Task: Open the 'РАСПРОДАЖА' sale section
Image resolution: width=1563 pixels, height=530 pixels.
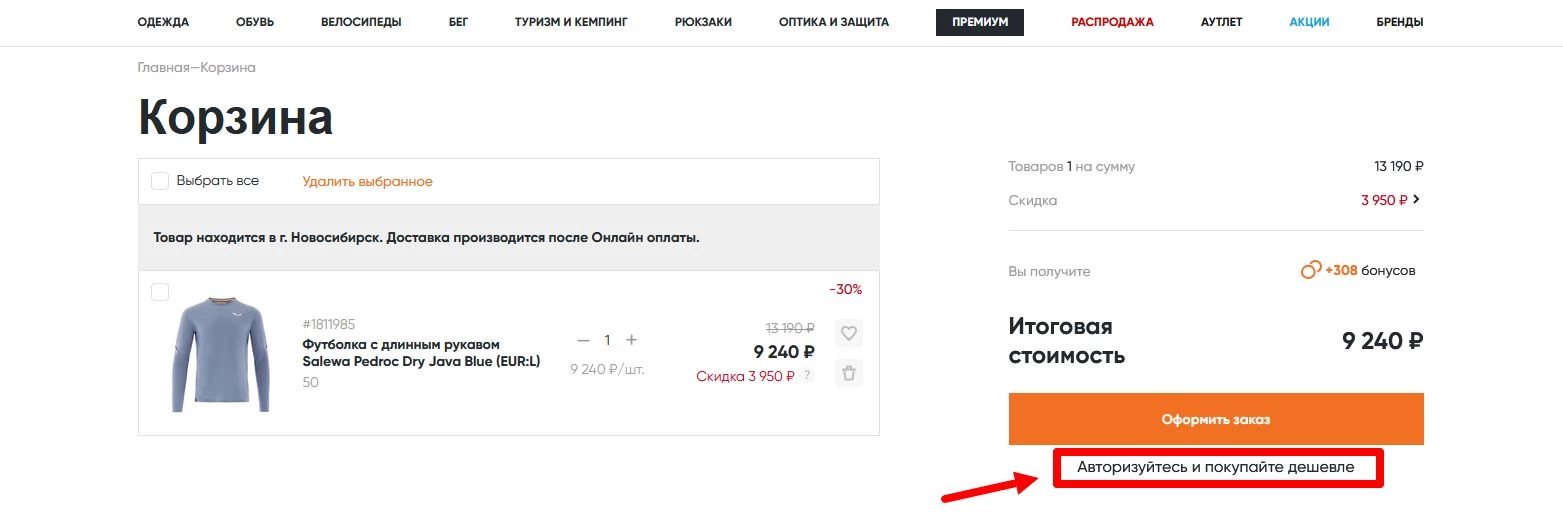Action: (1112, 22)
